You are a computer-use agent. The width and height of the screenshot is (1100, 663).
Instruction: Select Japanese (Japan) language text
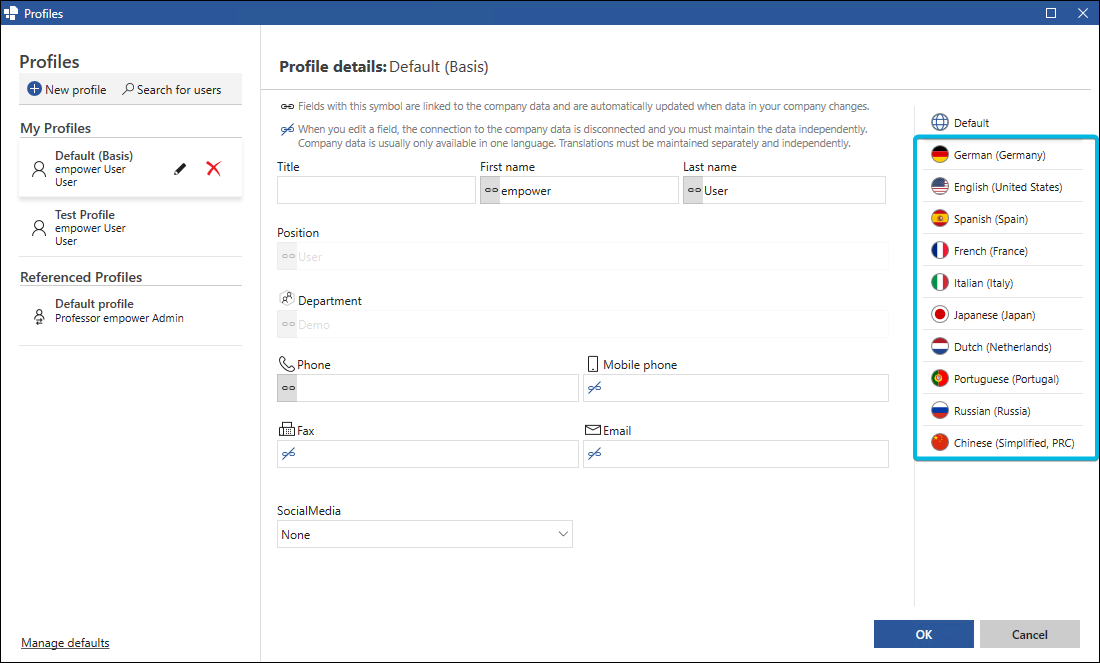tap(994, 315)
